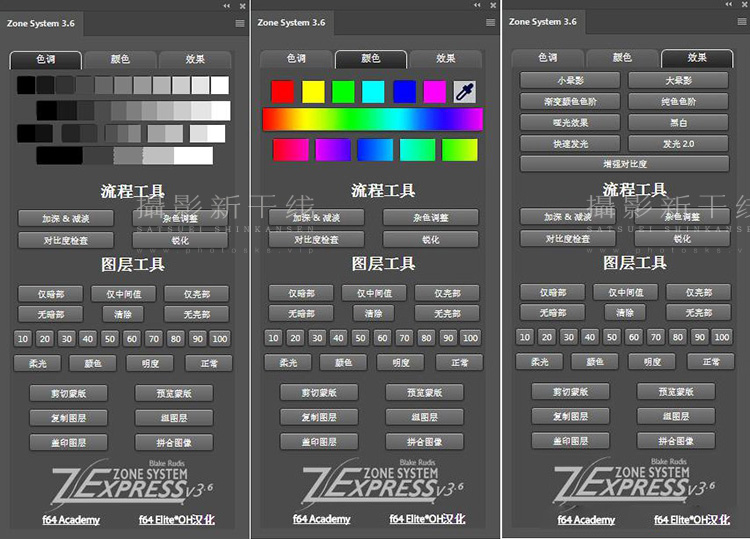Choose the magenta-to-purple gradient swatch

[333, 150]
